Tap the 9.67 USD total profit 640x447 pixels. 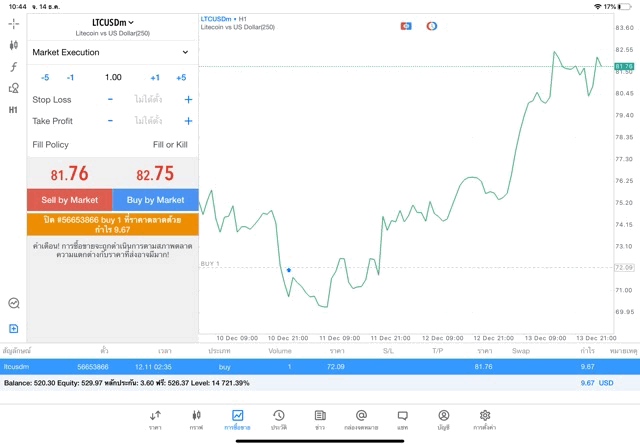coord(597,383)
